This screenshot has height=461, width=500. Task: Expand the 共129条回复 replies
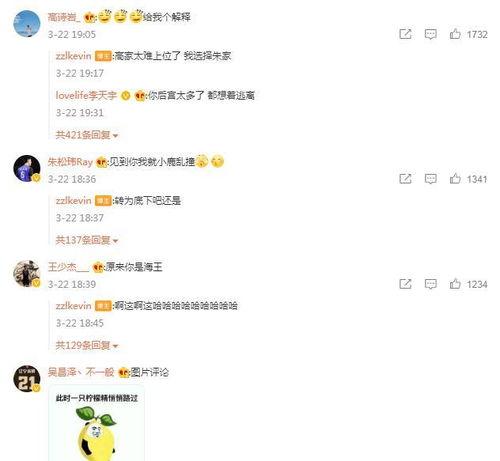coord(87,345)
